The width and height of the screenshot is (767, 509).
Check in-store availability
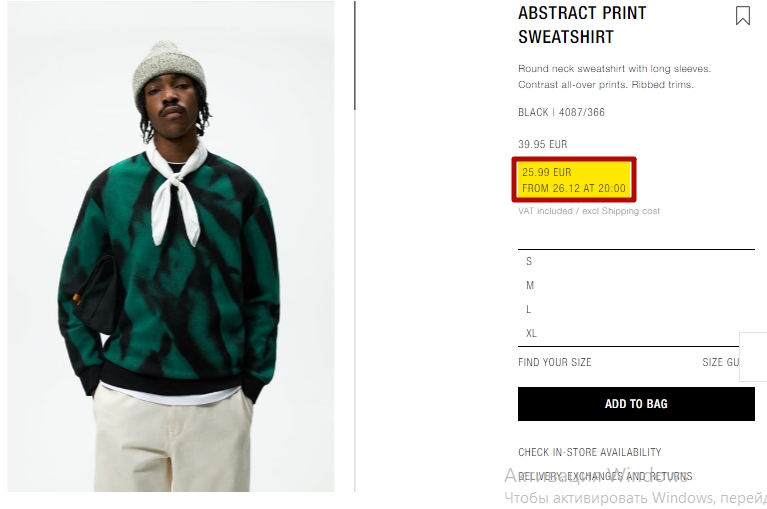pyautogui.click(x=589, y=452)
